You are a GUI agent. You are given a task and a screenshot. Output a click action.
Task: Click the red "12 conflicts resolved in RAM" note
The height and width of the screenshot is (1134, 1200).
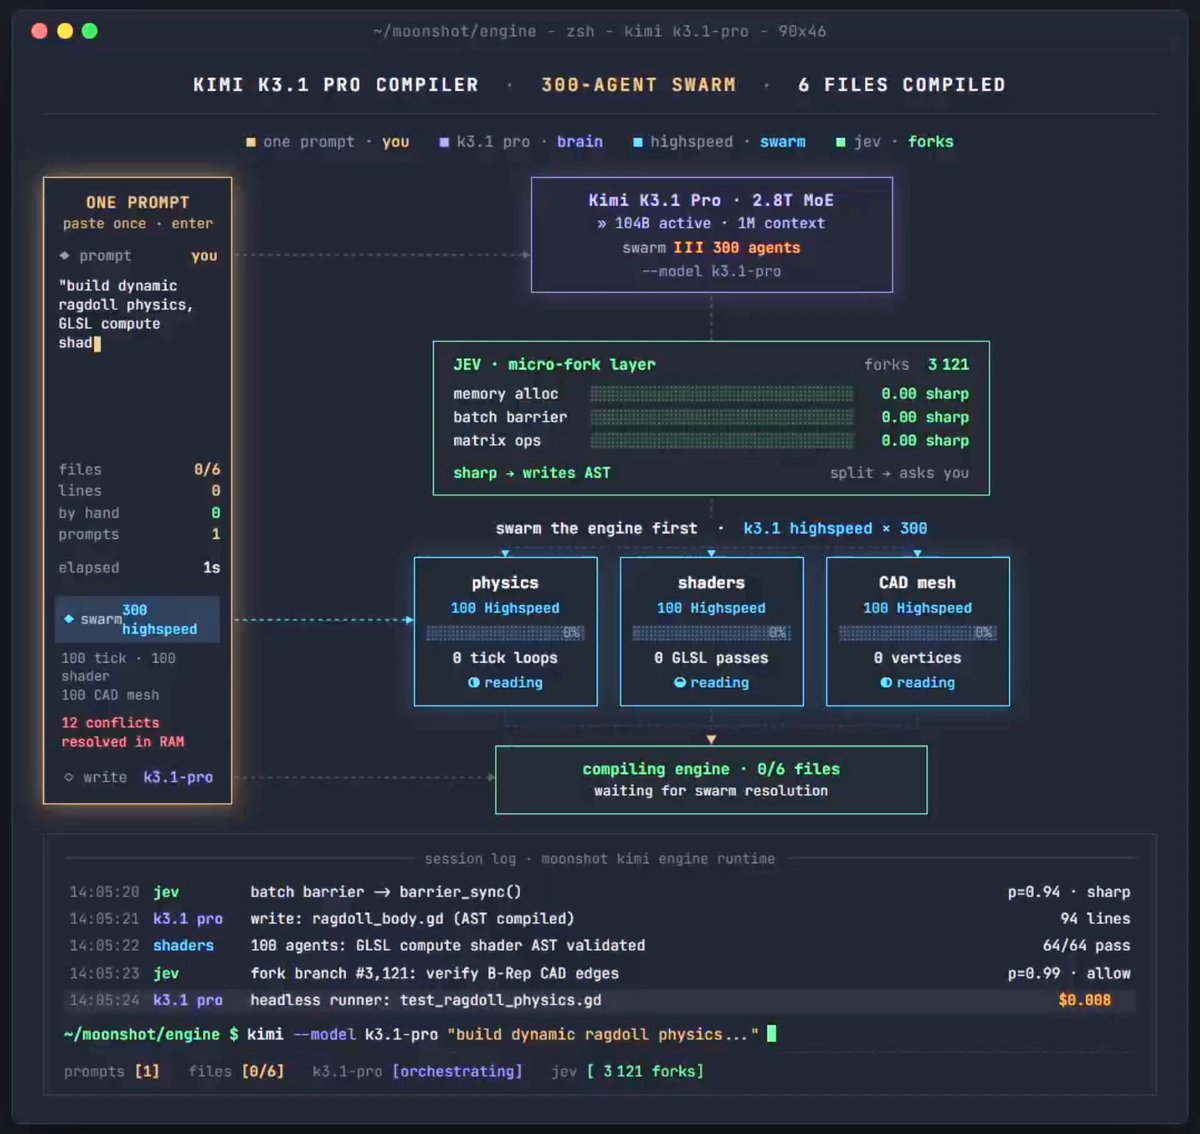point(123,732)
